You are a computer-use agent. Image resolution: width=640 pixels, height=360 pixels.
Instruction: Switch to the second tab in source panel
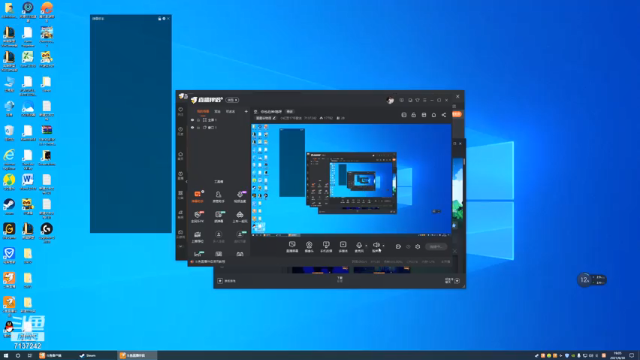pos(218,111)
